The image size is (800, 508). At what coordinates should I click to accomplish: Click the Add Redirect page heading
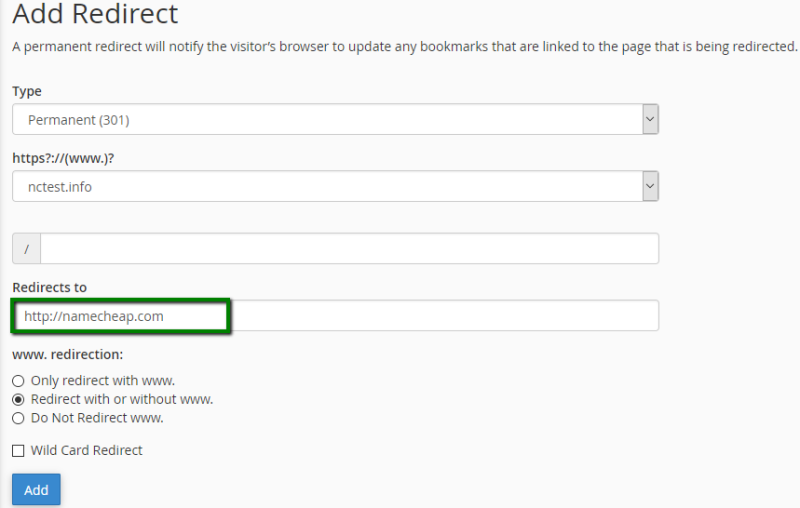coord(95,15)
